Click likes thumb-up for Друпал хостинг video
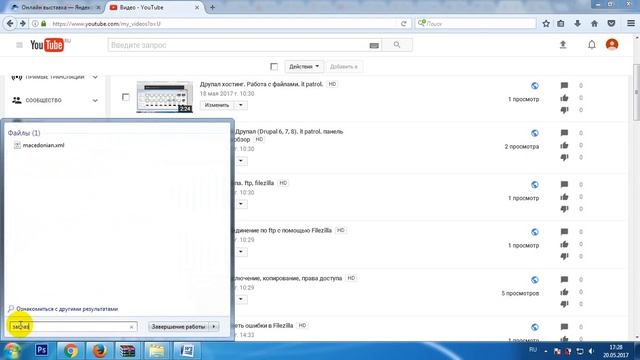This screenshot has height=360, width=640. (x=564, y=98)
